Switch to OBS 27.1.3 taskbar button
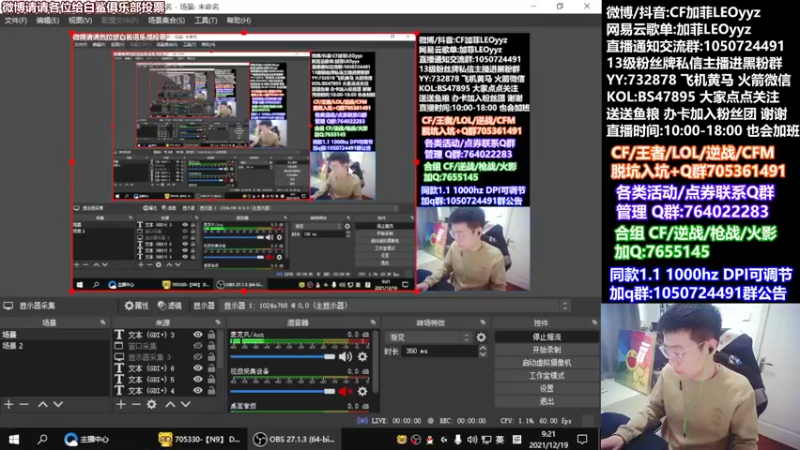Screen dimensions: 800x450 [294, 439]
